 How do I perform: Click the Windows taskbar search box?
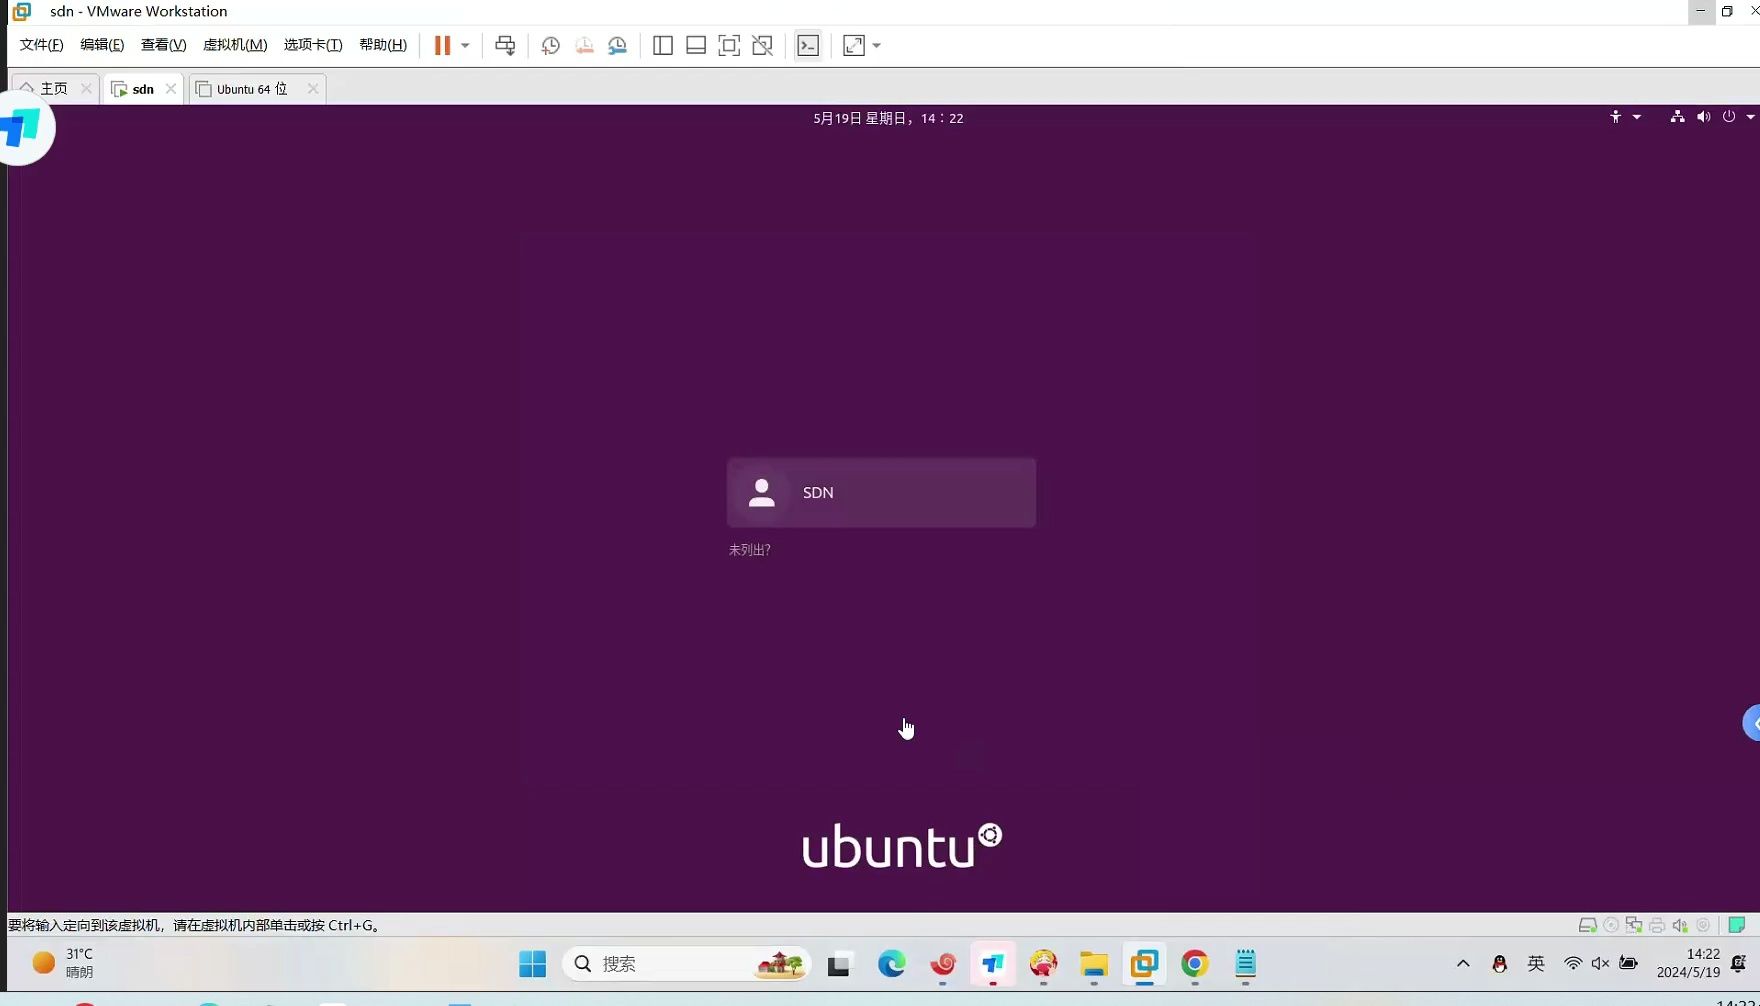(687, 964)
